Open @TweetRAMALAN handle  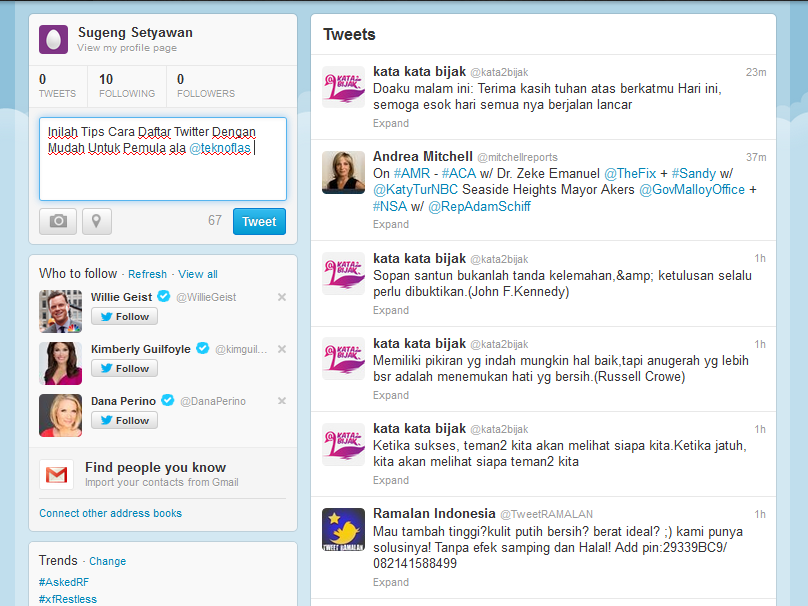coord(547,514)
